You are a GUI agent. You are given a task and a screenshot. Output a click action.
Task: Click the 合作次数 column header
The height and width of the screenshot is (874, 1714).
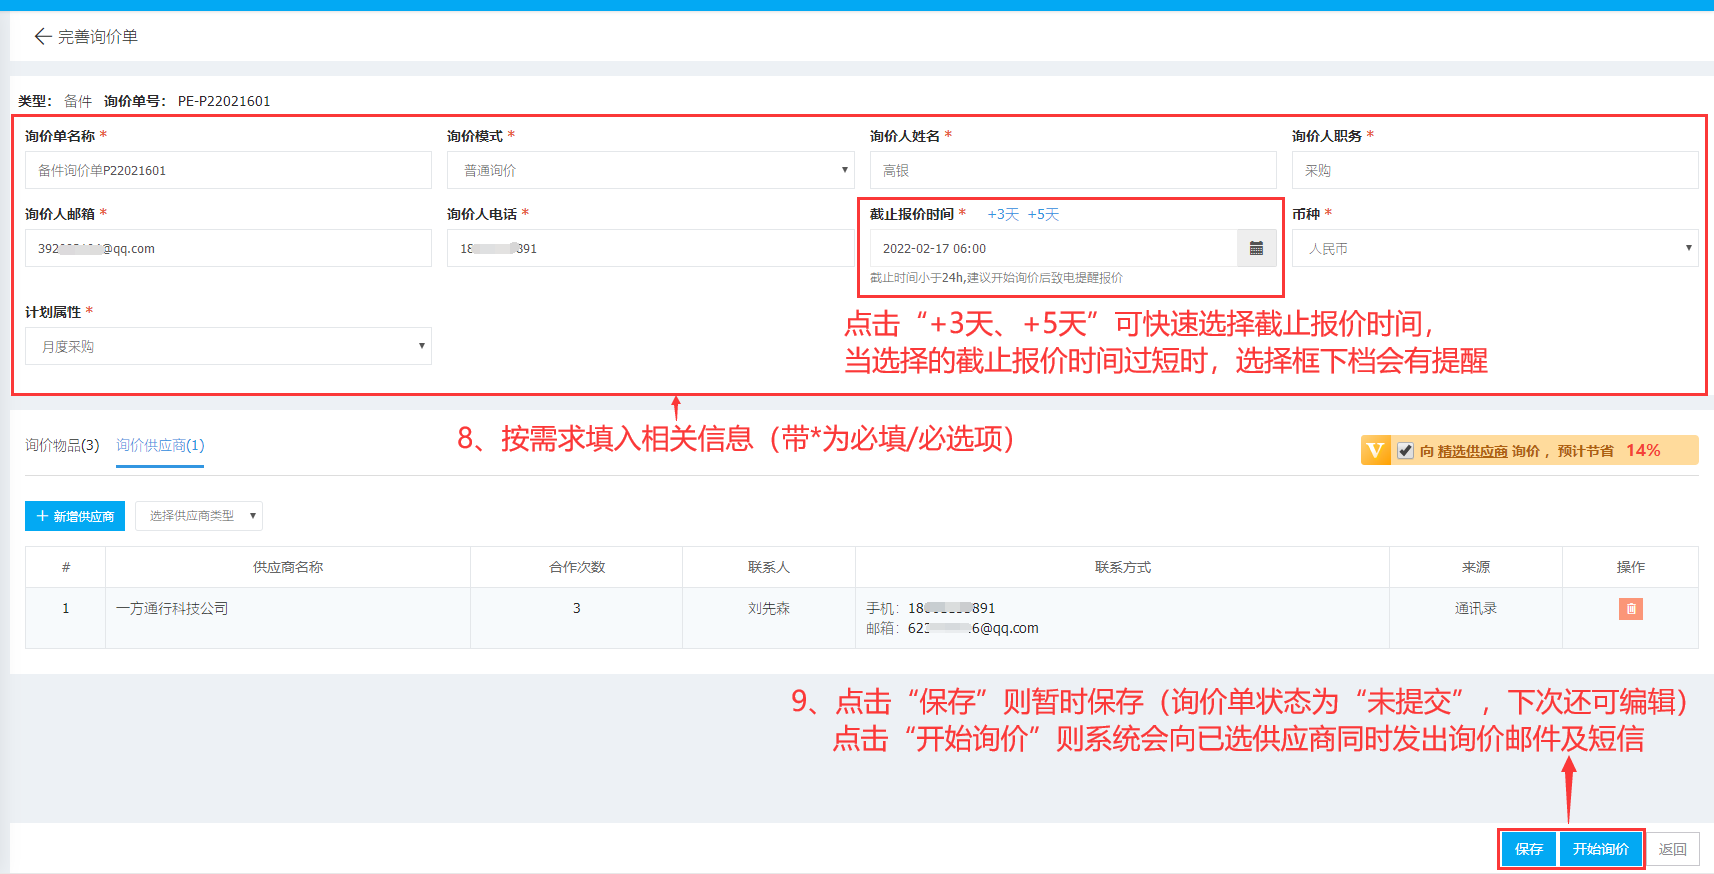pyautogui.click(x=577, y=567)
